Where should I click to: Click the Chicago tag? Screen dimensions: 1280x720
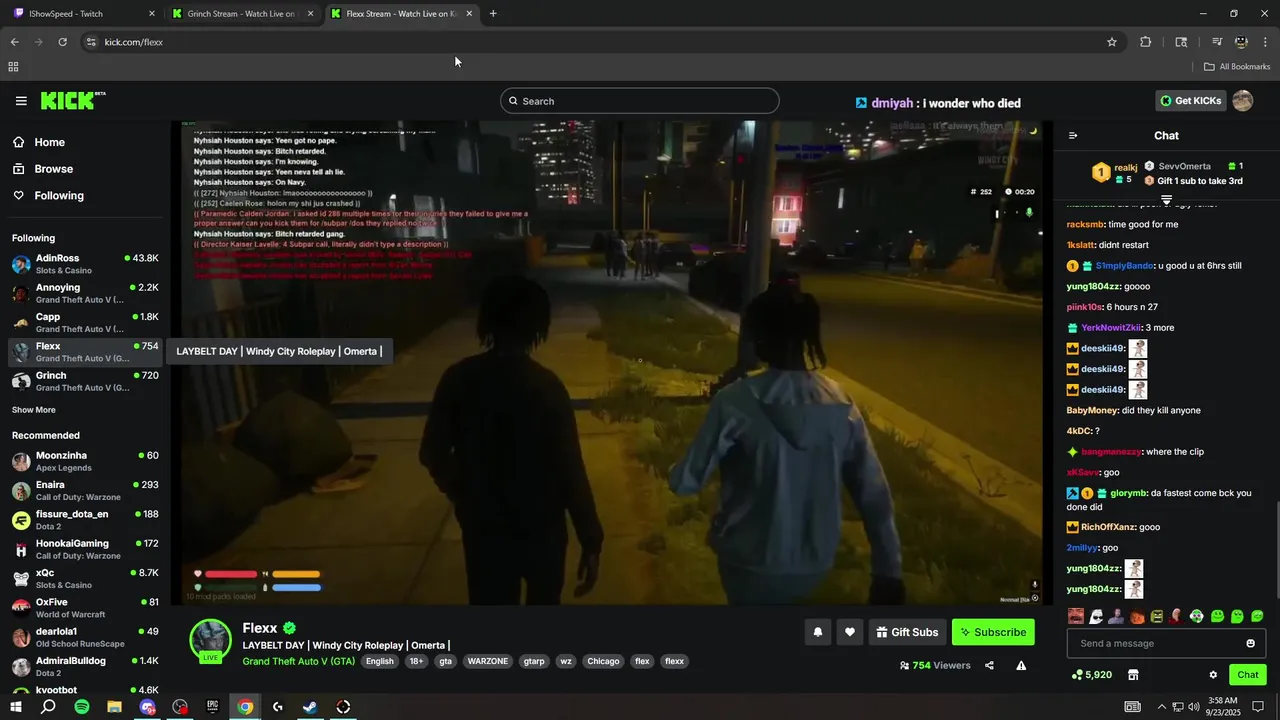(x=603, y=661)
